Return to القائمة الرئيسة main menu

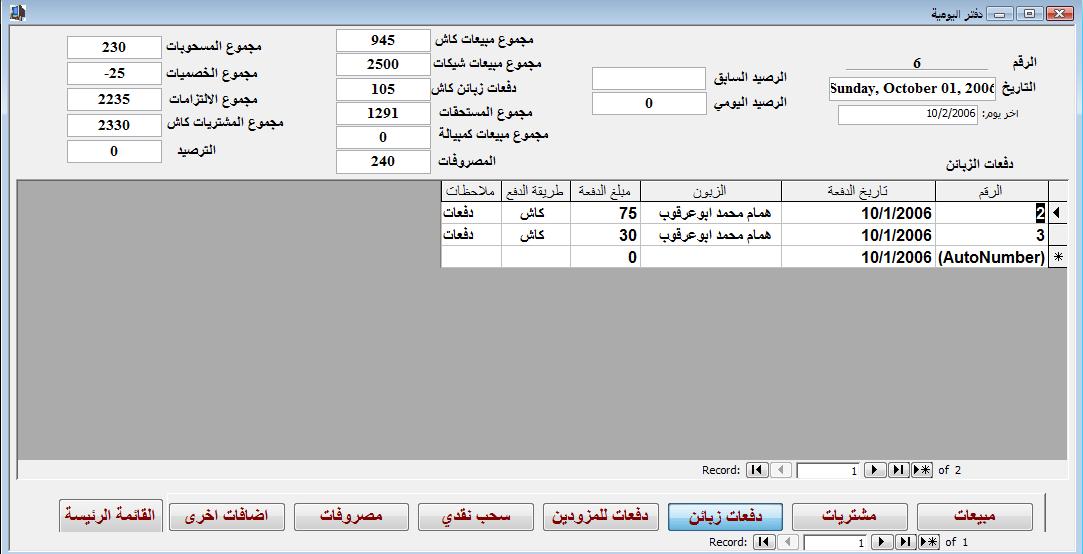point(111,516)
